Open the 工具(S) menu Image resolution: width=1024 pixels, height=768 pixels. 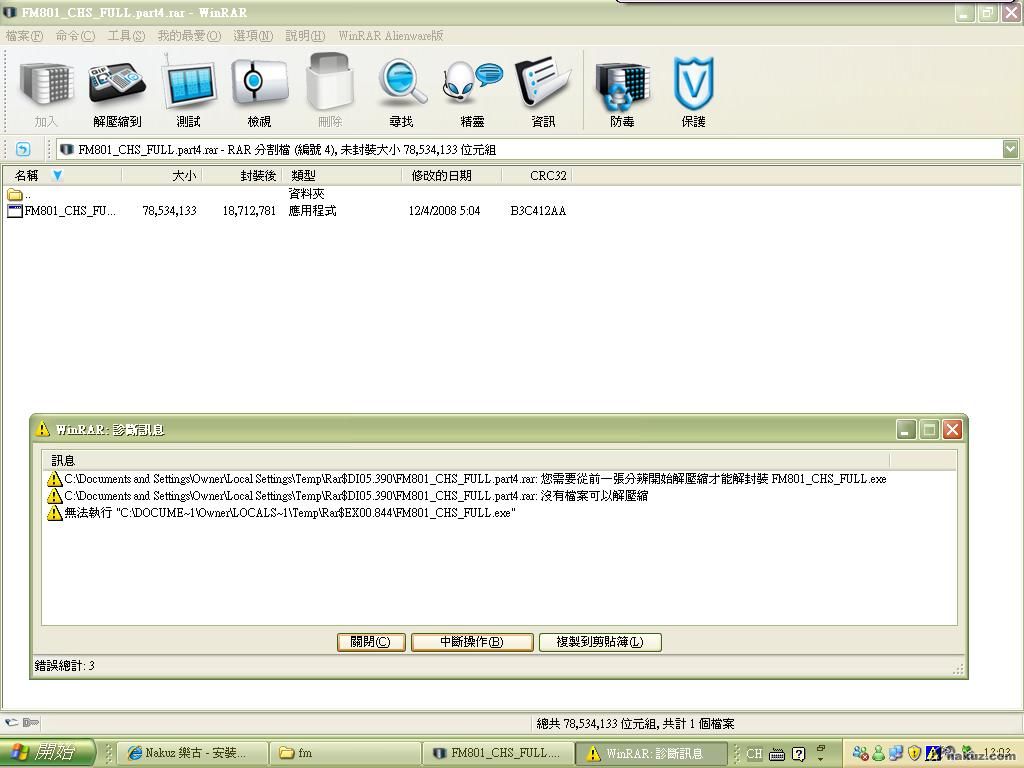point(126,36)
